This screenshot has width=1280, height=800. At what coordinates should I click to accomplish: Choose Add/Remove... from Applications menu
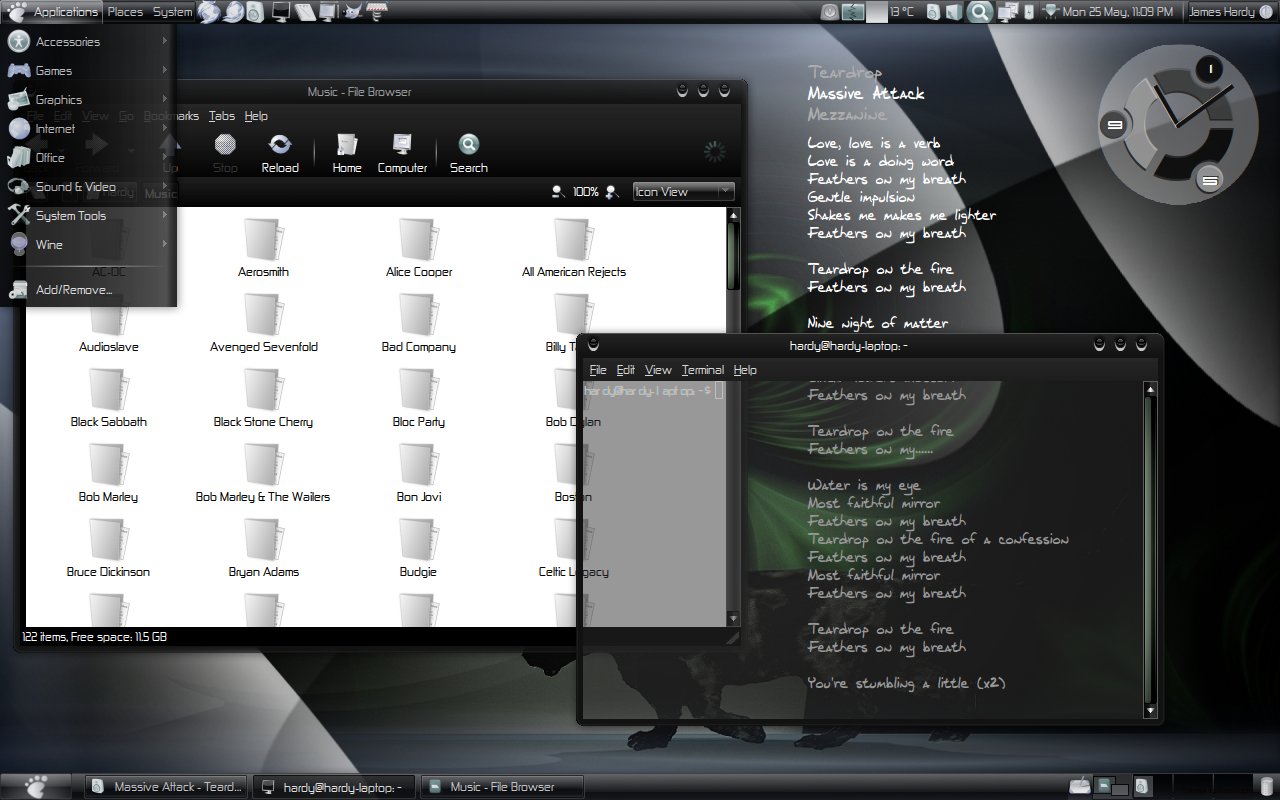(89, 290)
